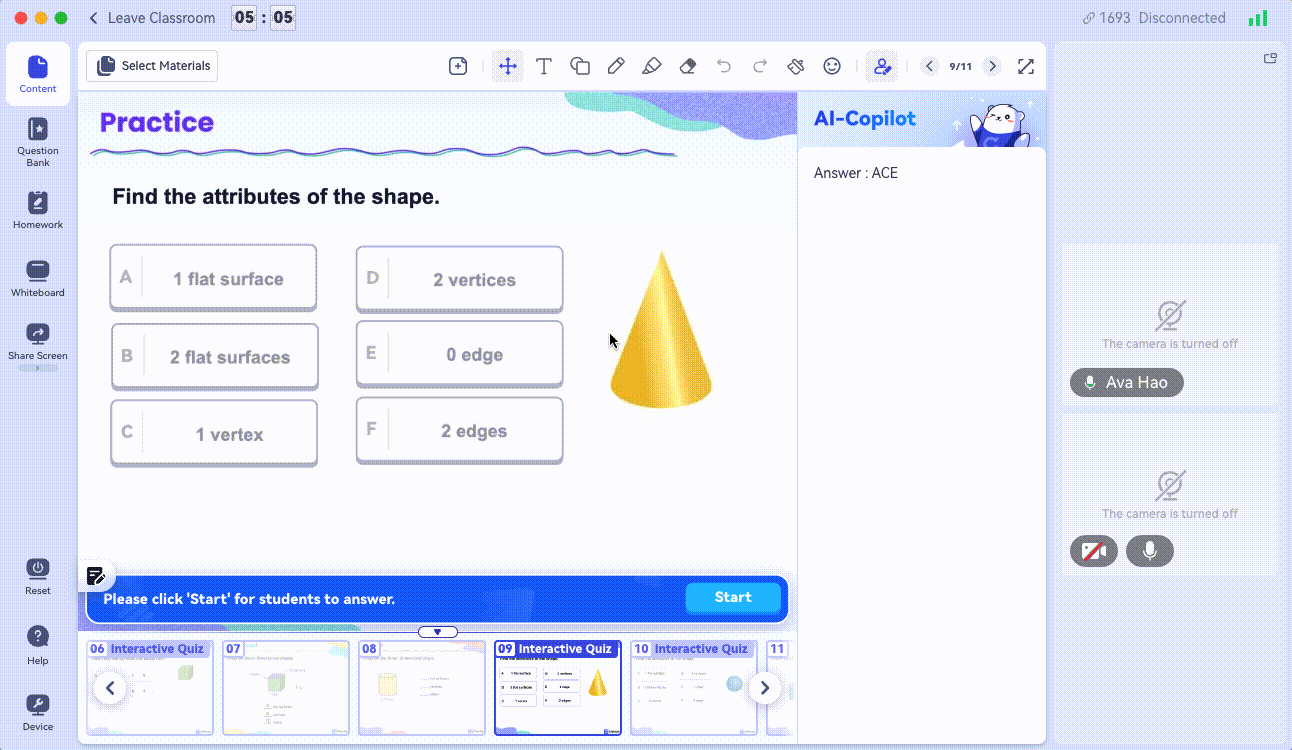The height and width of the screenshot is (750, 1292).
Task: Mute your own microphone
Action: pos(1150,551)
